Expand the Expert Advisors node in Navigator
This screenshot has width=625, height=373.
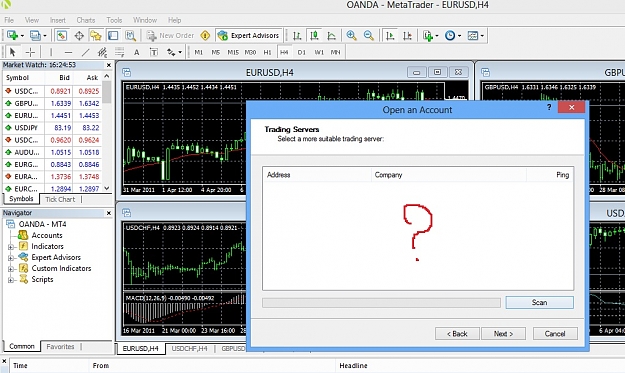coord(11,258)
